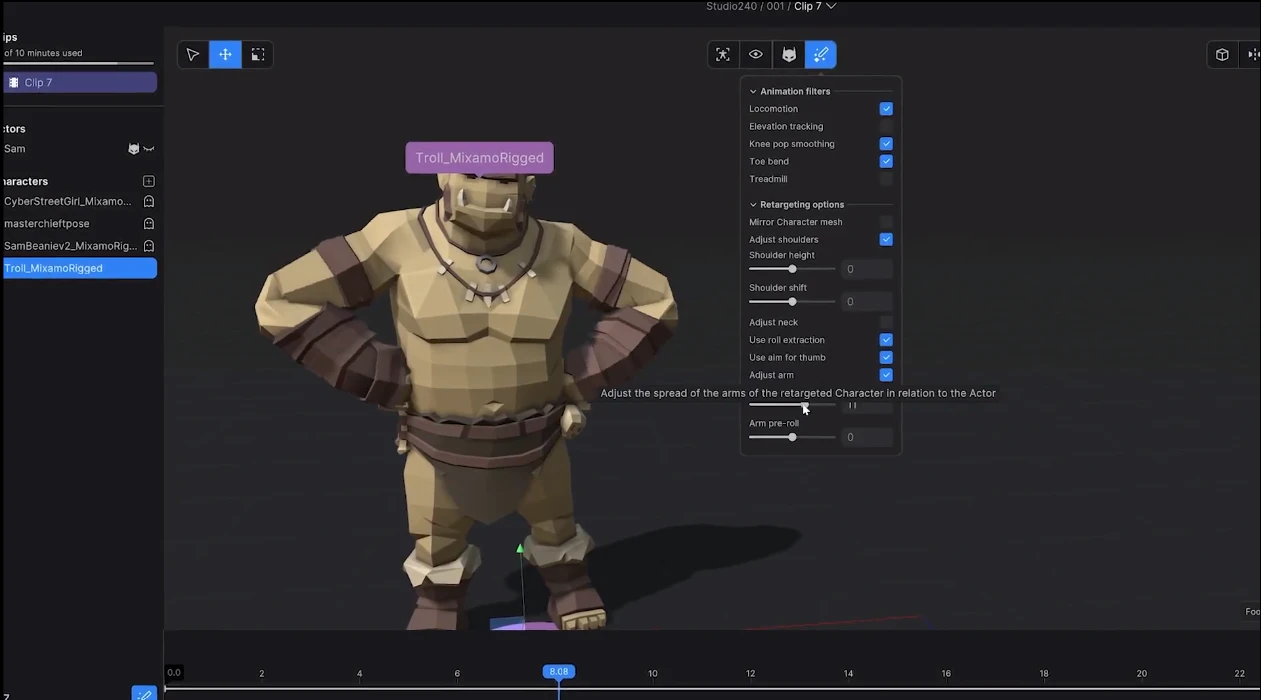Viewport: 1261px width, 700px height.
Task: Uncheck Use roll extraction
Action: click(x=885, y=339)
